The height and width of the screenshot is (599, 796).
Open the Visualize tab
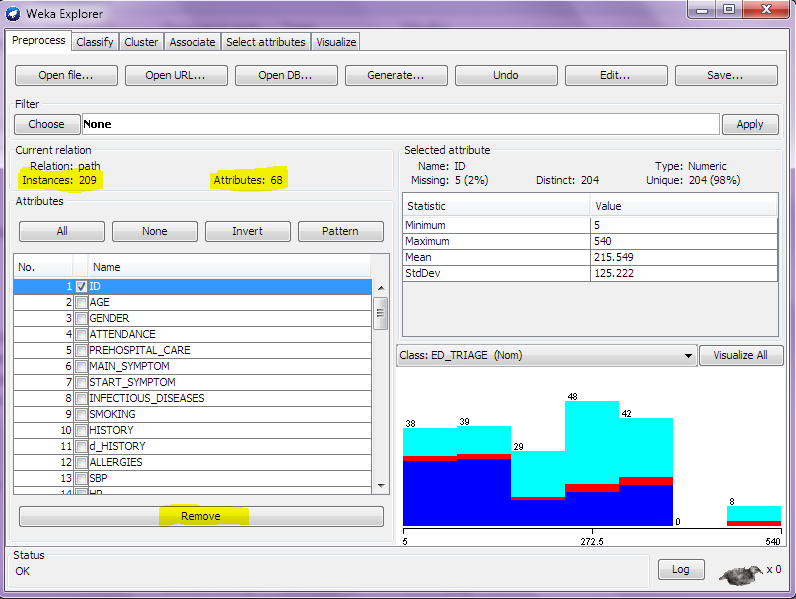coord(336,42)
